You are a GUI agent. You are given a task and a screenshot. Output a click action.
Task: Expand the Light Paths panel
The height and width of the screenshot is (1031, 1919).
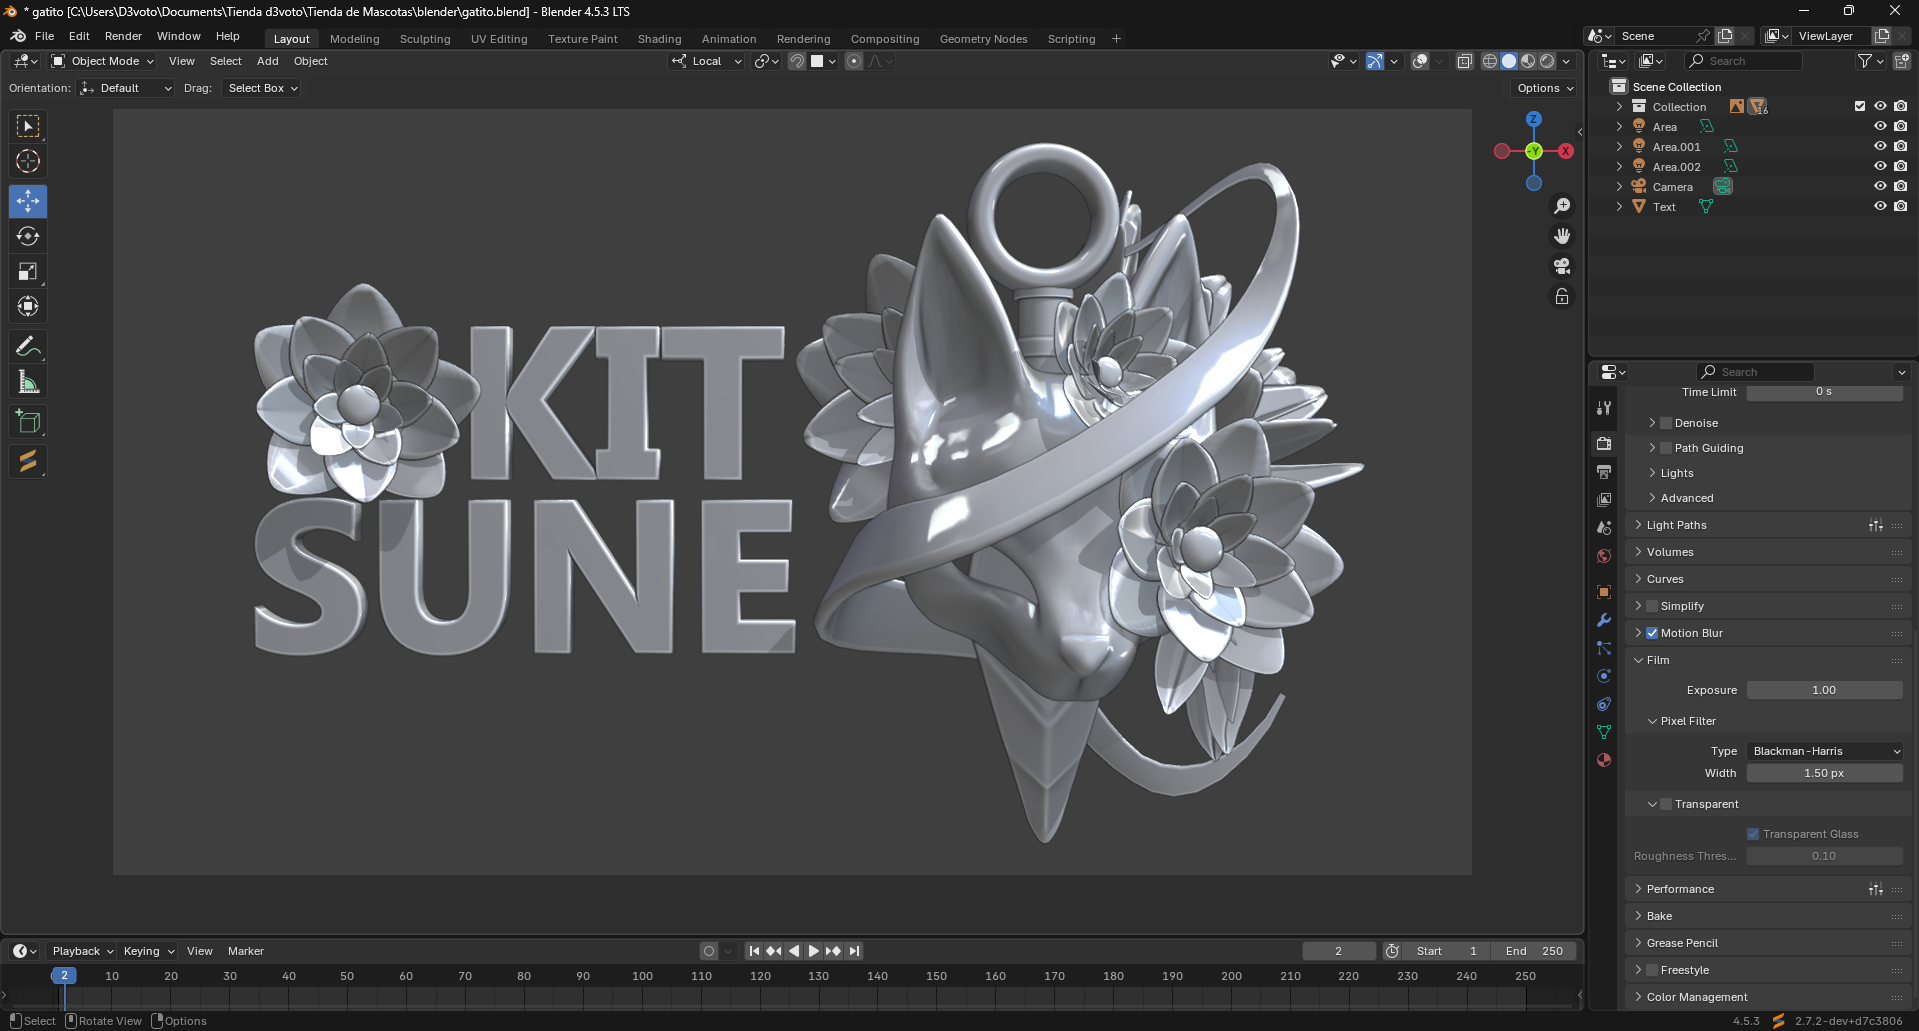click(x=1676, y=525)
